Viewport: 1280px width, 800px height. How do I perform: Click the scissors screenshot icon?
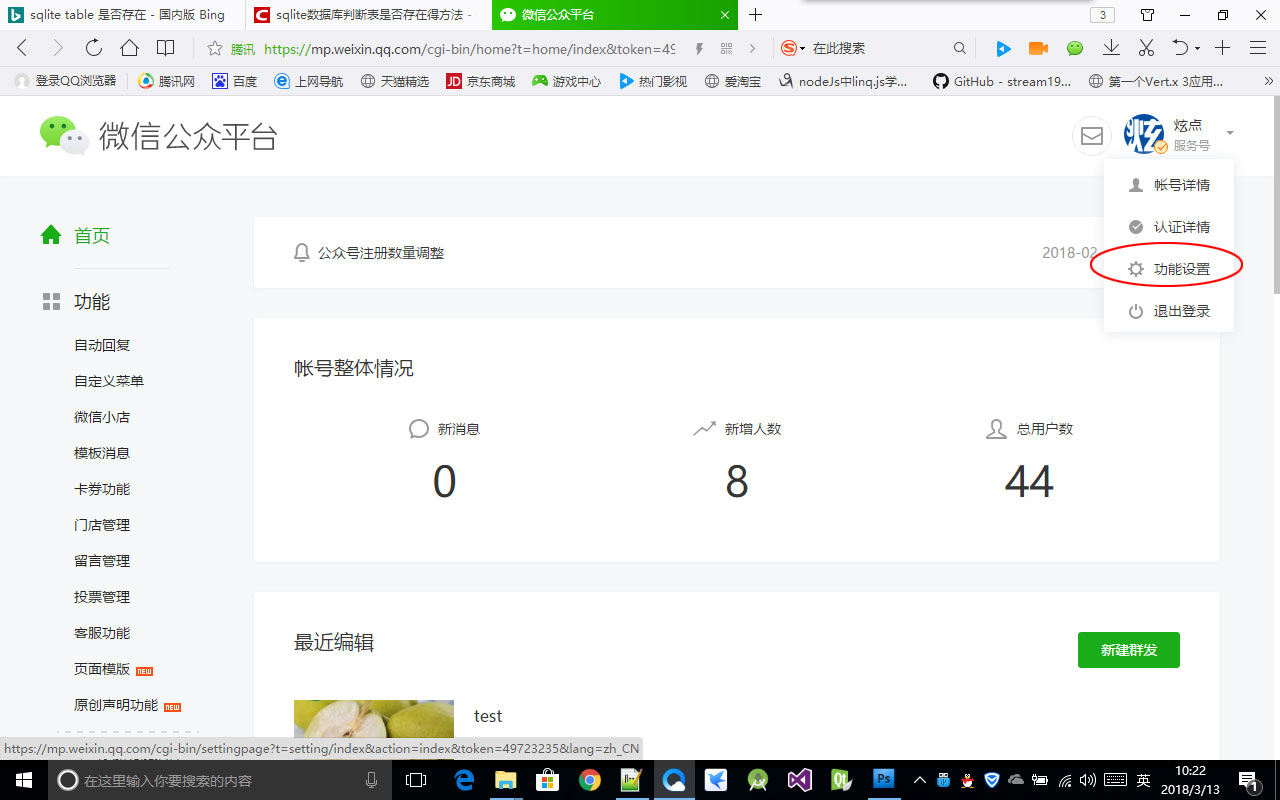(x=1146, y=48)
